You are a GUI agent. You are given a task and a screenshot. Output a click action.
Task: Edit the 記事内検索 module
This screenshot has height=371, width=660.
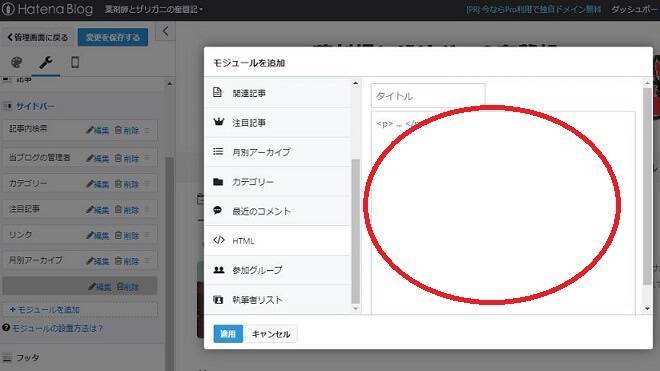click(x=98, y=131)
